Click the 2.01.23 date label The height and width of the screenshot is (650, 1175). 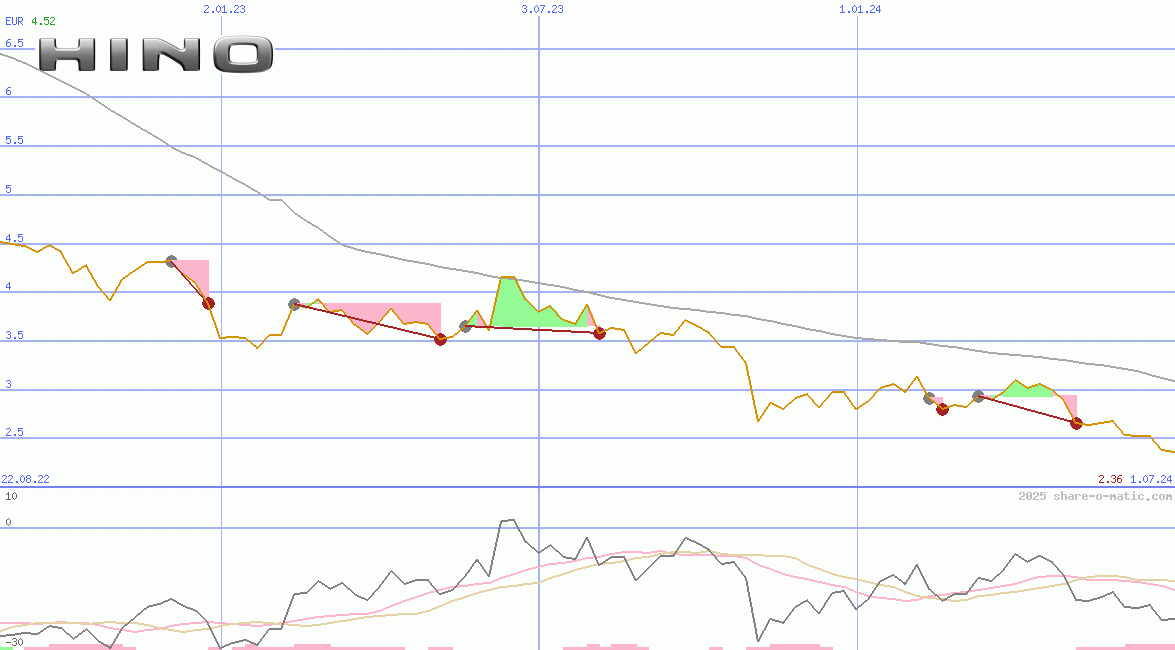tap(224, 9)
